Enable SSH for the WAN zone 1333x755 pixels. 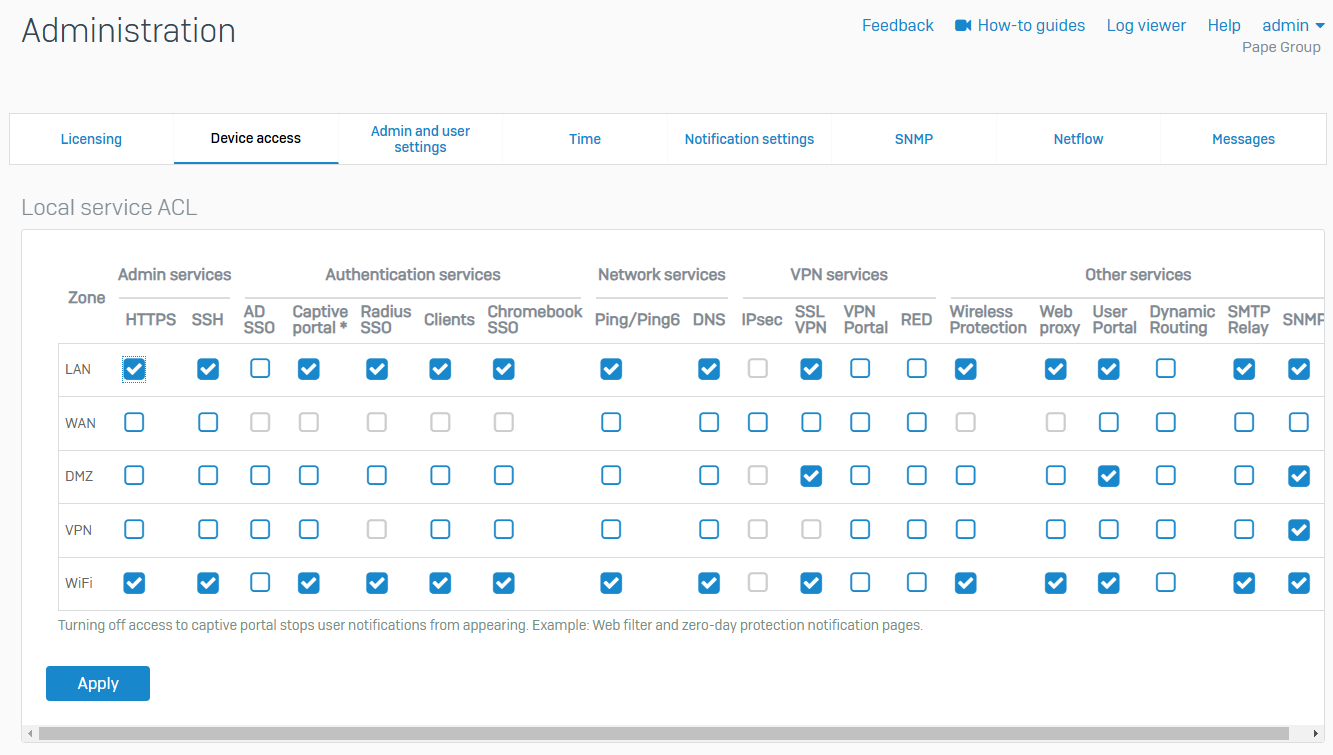click(208, 423)
